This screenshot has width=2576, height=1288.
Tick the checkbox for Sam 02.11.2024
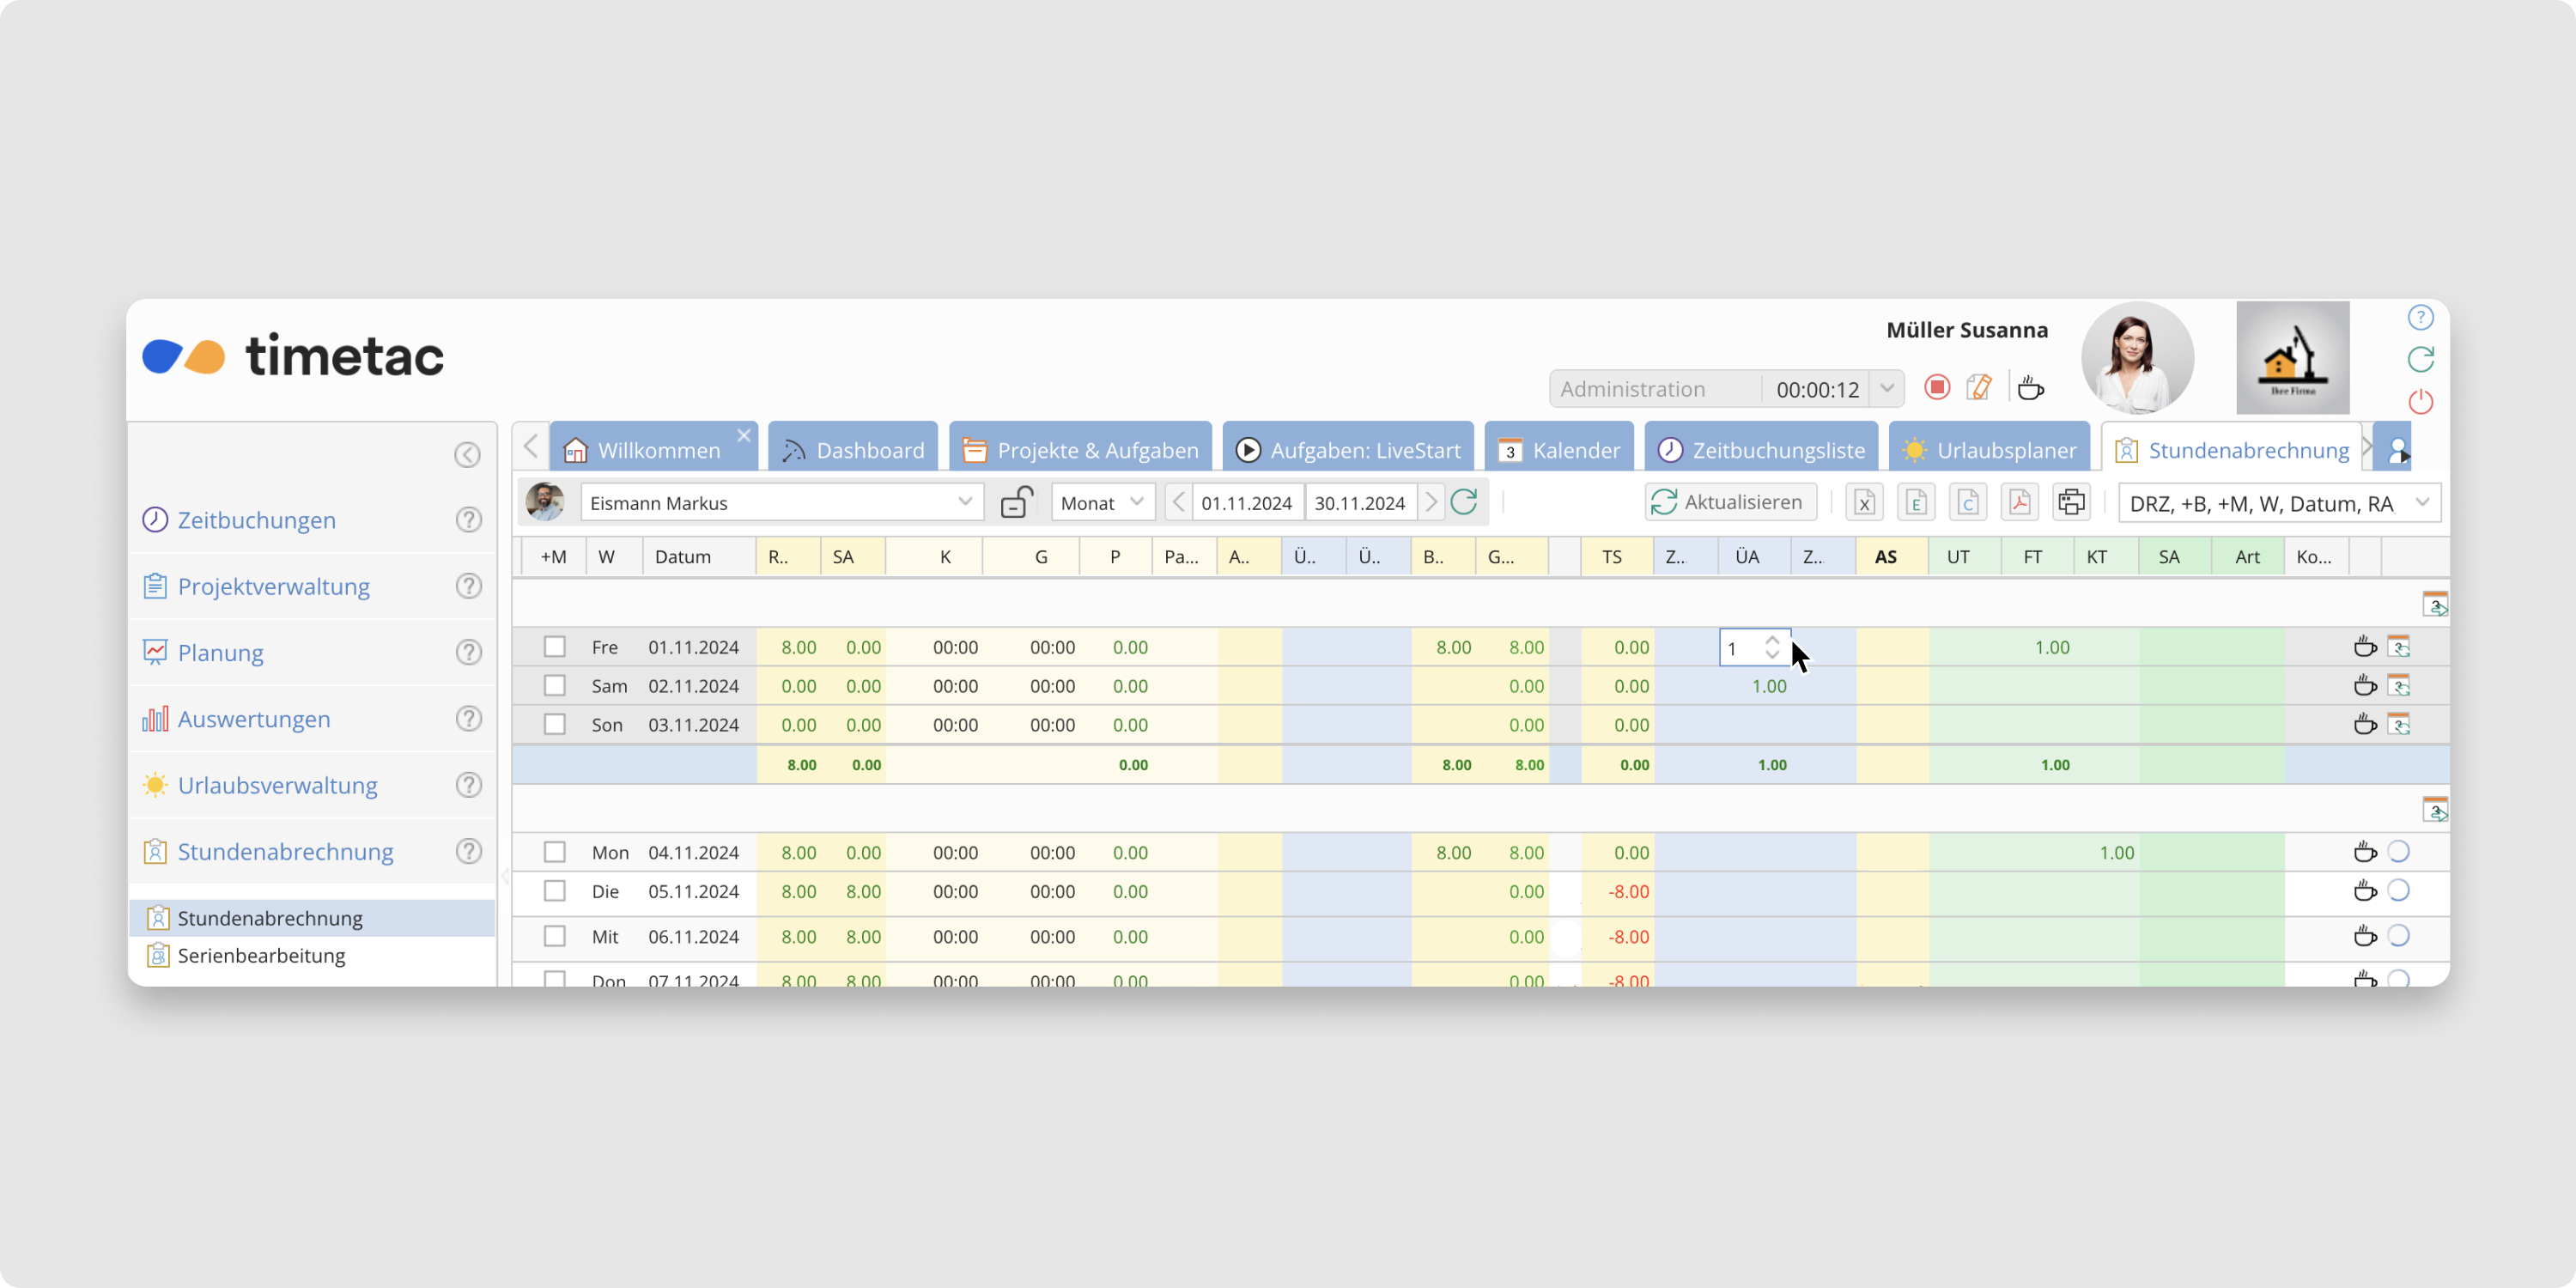(x=554, y=686)
